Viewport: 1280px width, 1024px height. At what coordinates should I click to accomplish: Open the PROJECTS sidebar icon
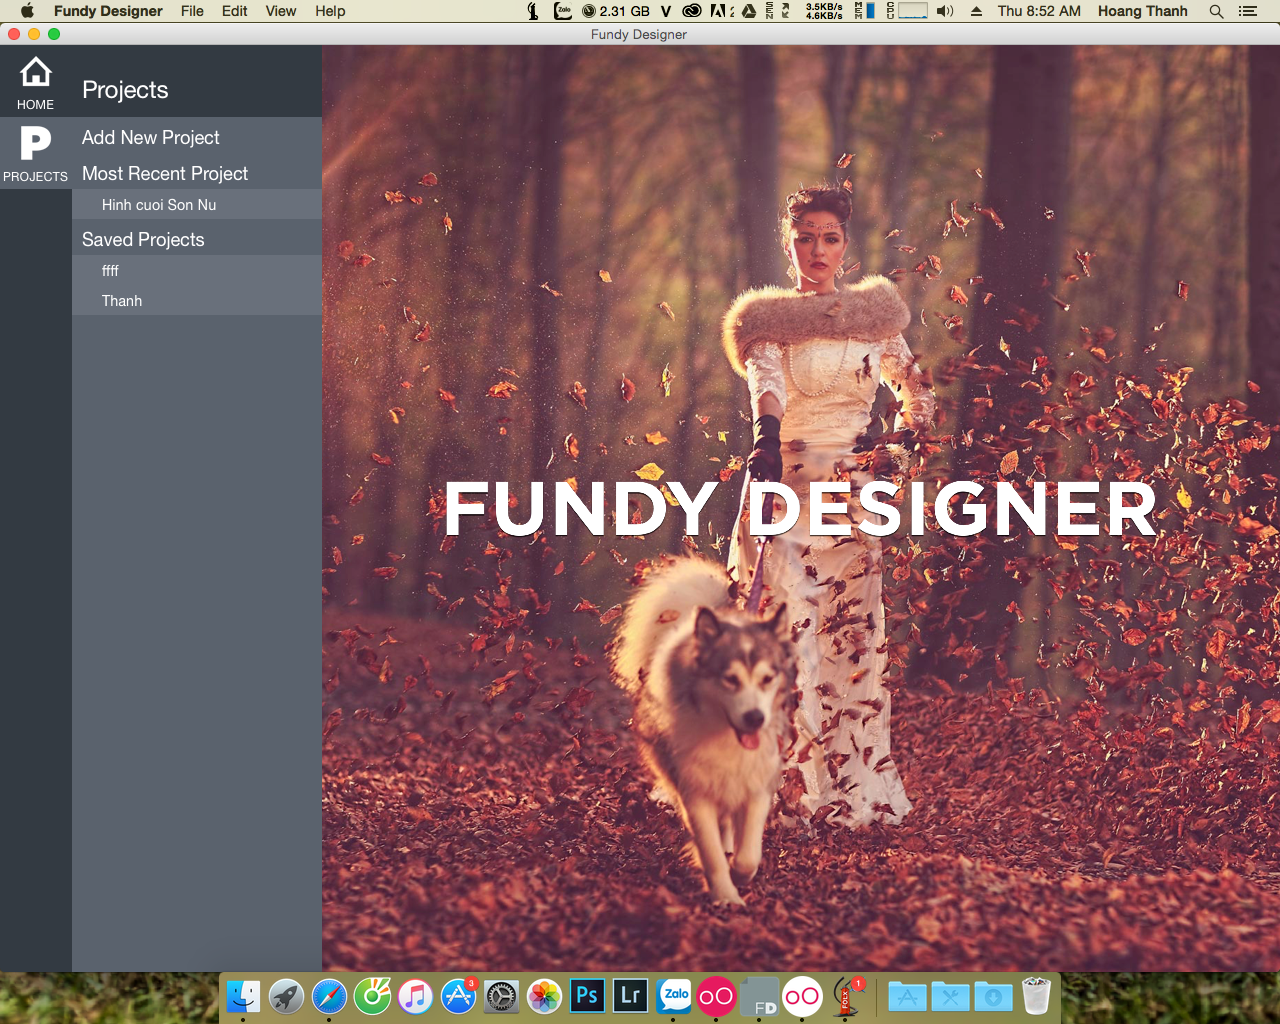[35, 154]
